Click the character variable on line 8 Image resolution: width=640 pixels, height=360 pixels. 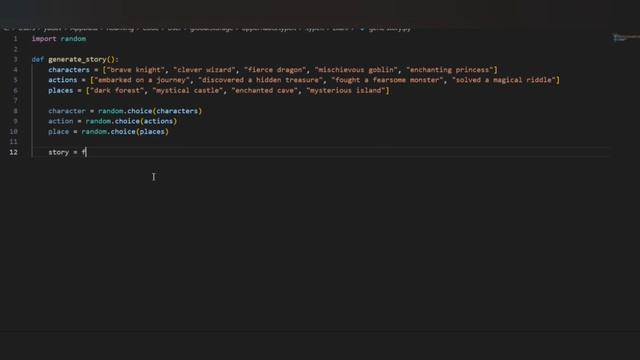(x=67, y=111)
